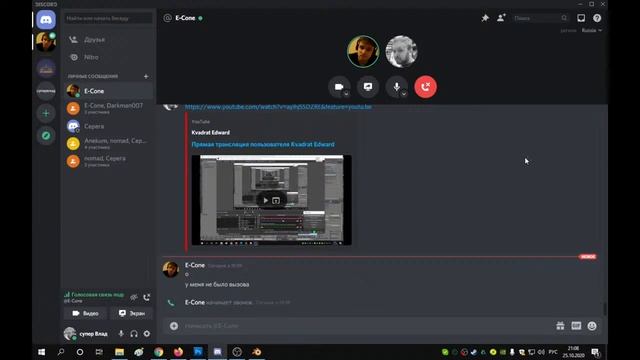The height and width of the screenshot is (360, 640).
Task: Click message input field to E-Cone
Action: coord(365,326)
